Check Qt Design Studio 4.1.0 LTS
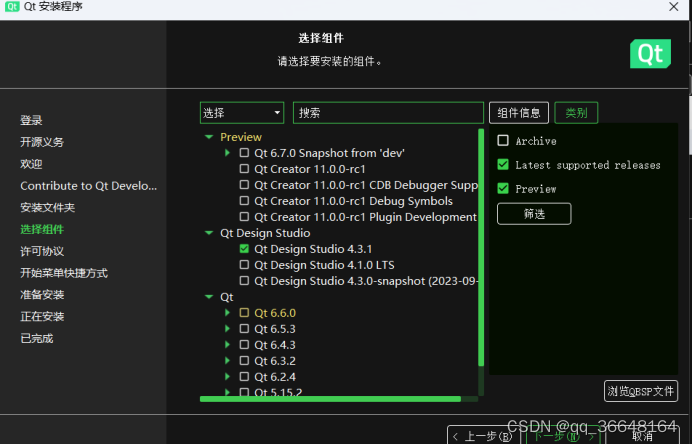This screenshot has width=693, height=445. pos(244,265)
